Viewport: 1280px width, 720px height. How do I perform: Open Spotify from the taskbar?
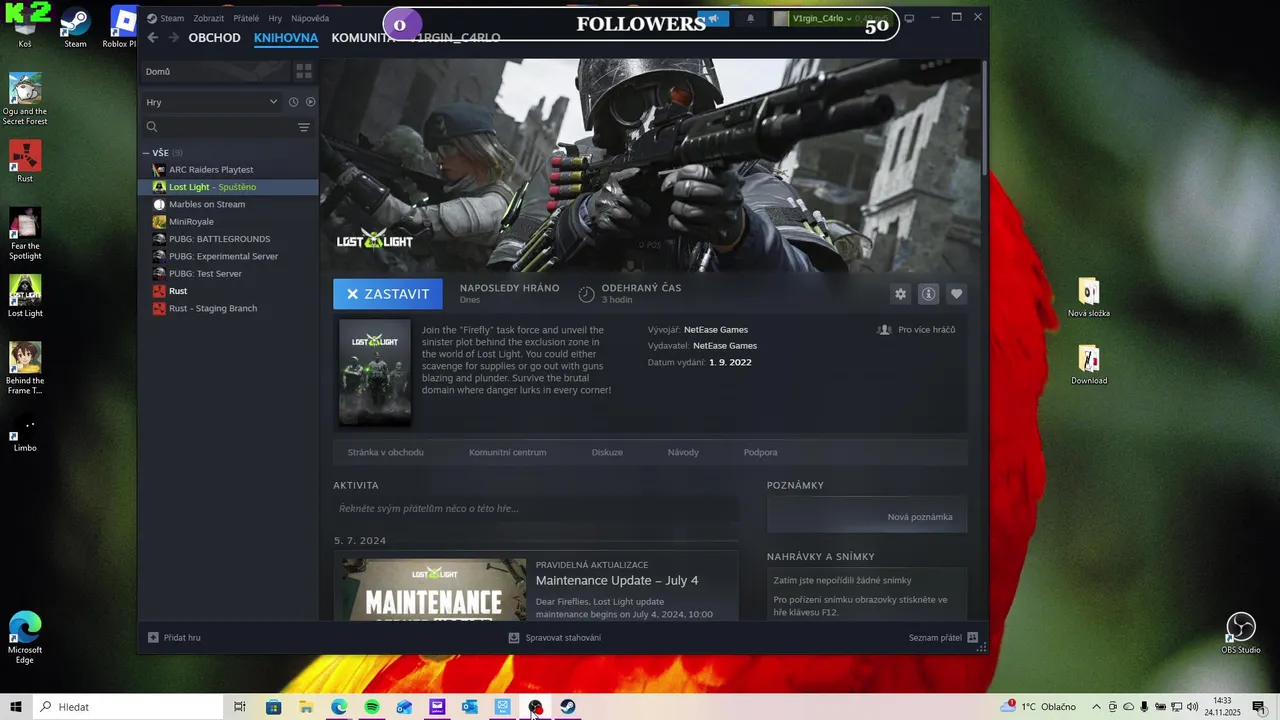[x=372, y=707]
